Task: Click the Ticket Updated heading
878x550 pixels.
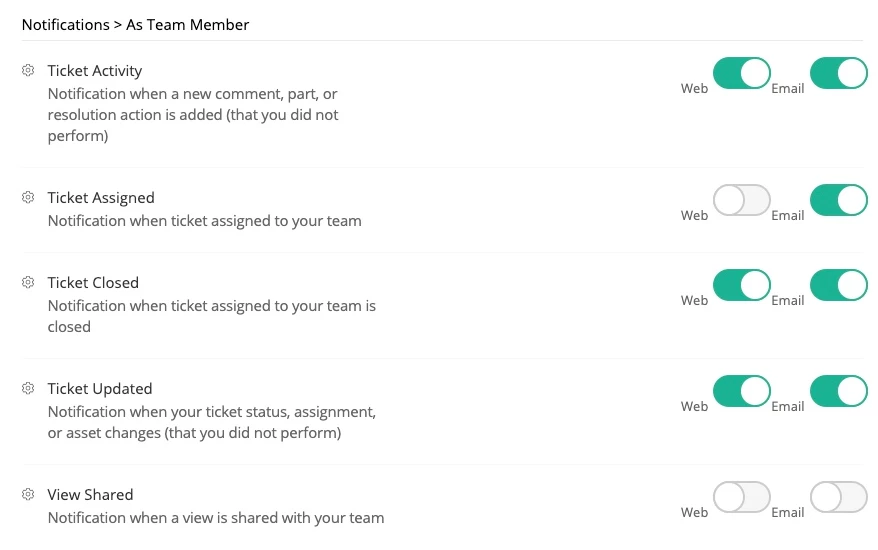Action: 100,389
